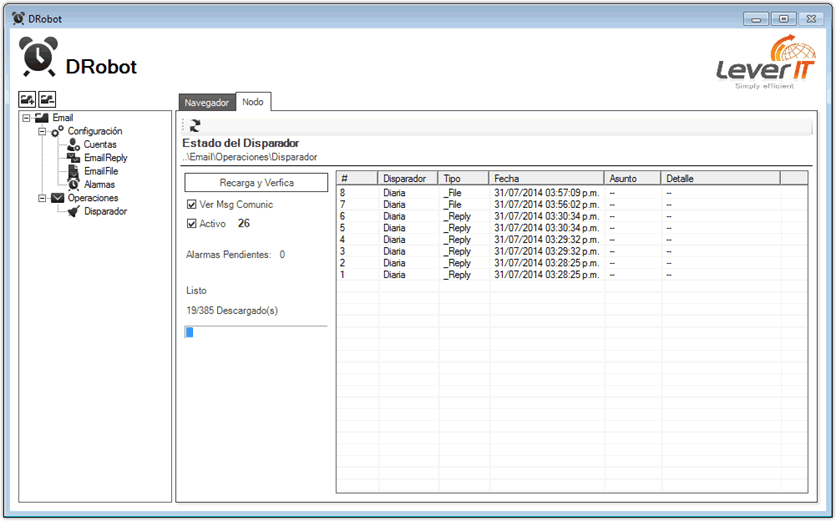Click row number 4 in the table

(342, 240)
